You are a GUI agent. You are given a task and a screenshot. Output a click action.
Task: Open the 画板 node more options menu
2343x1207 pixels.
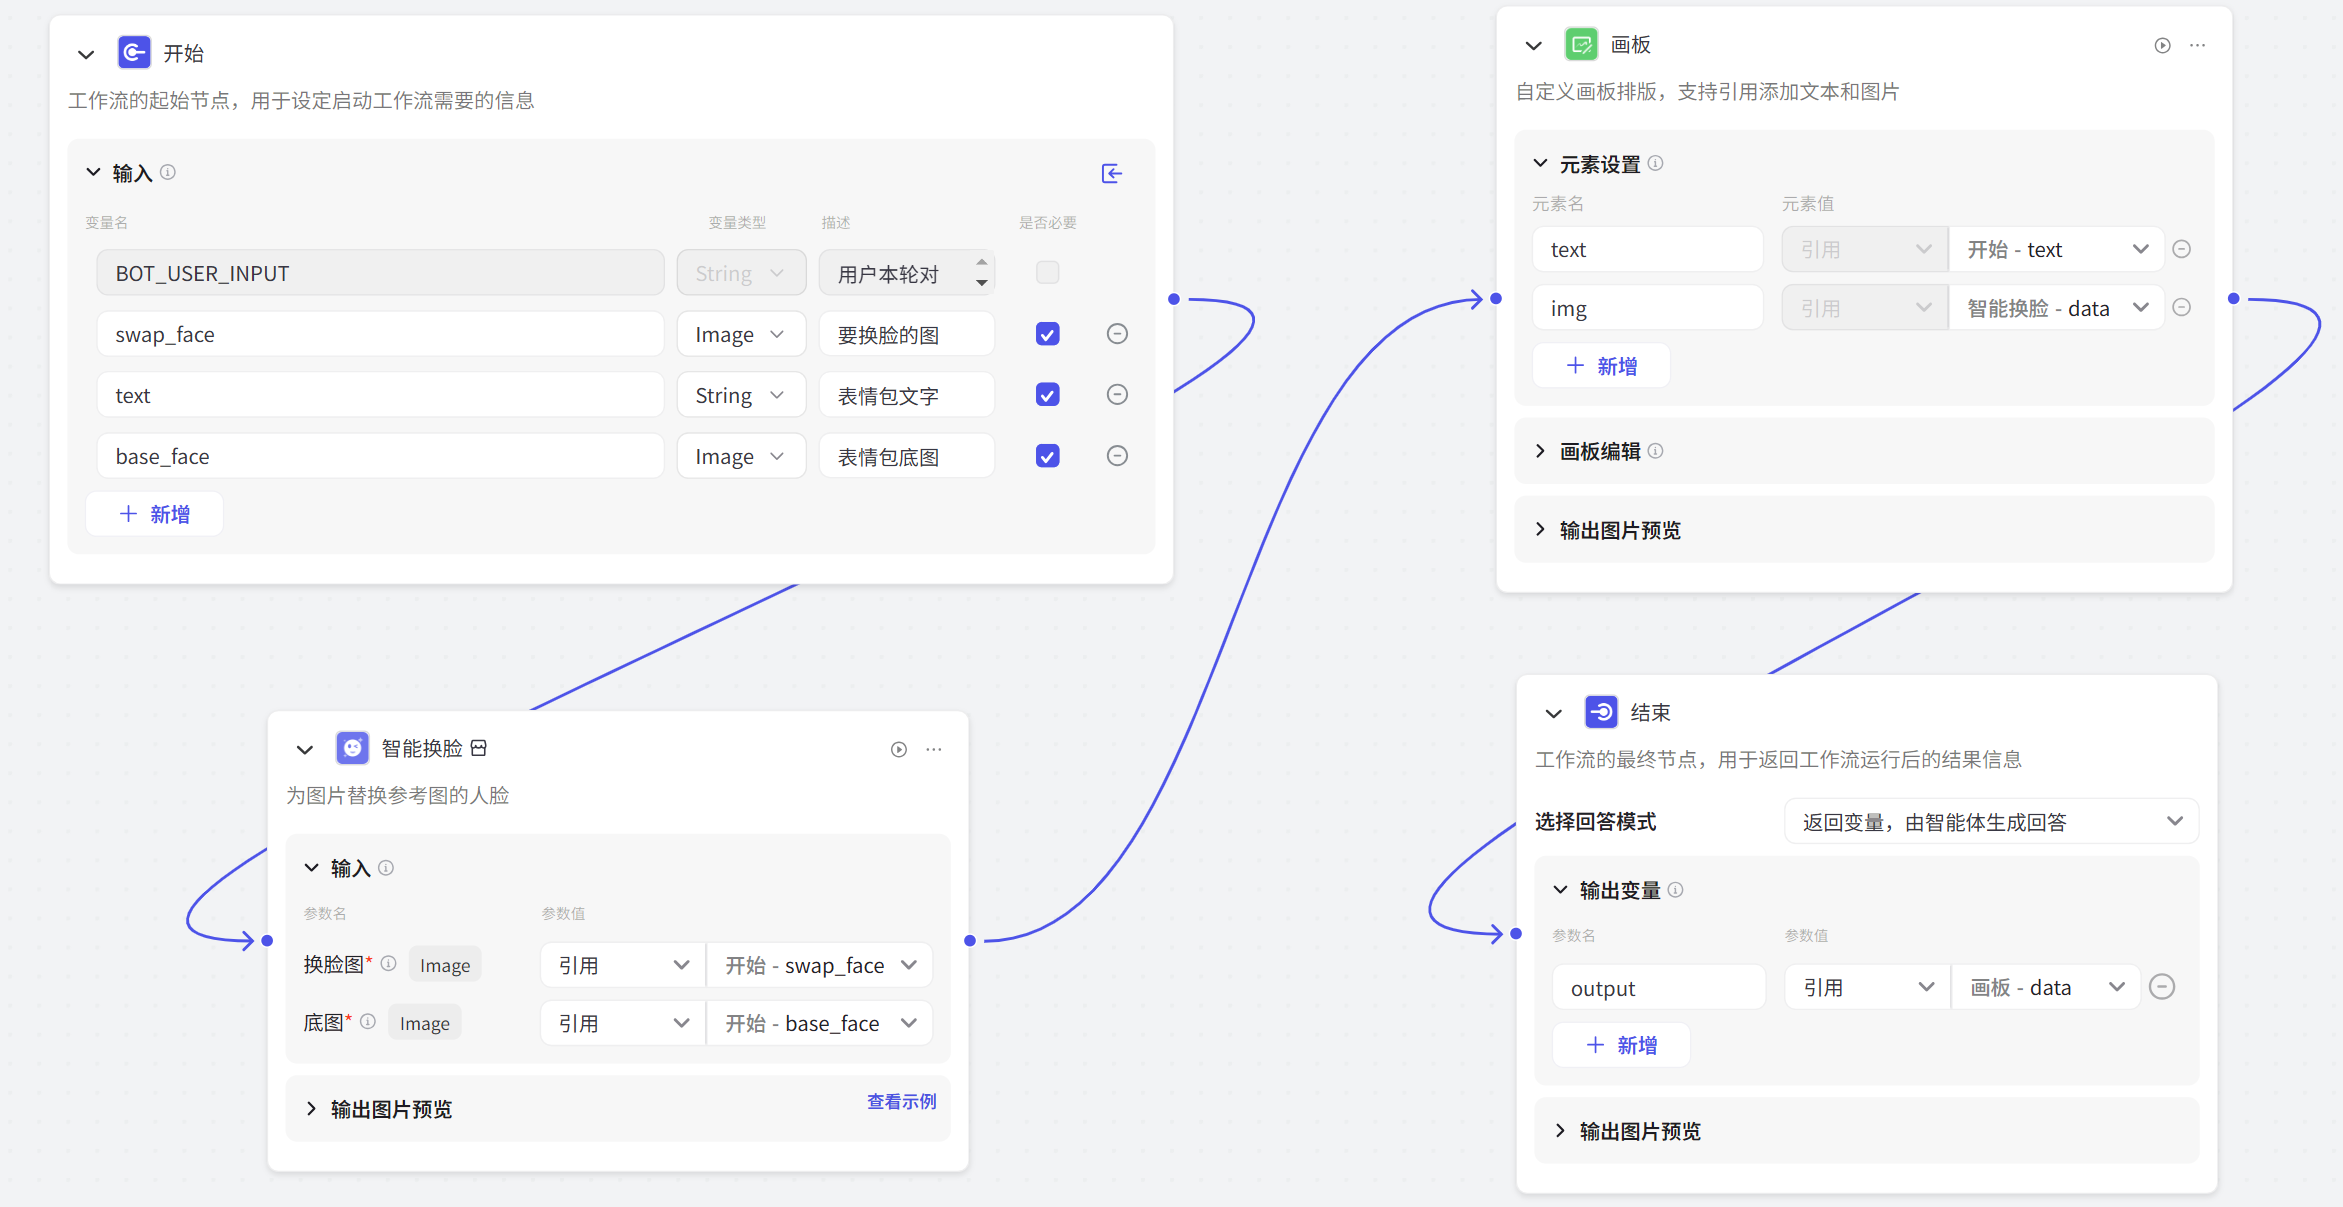pos(2197,46)
